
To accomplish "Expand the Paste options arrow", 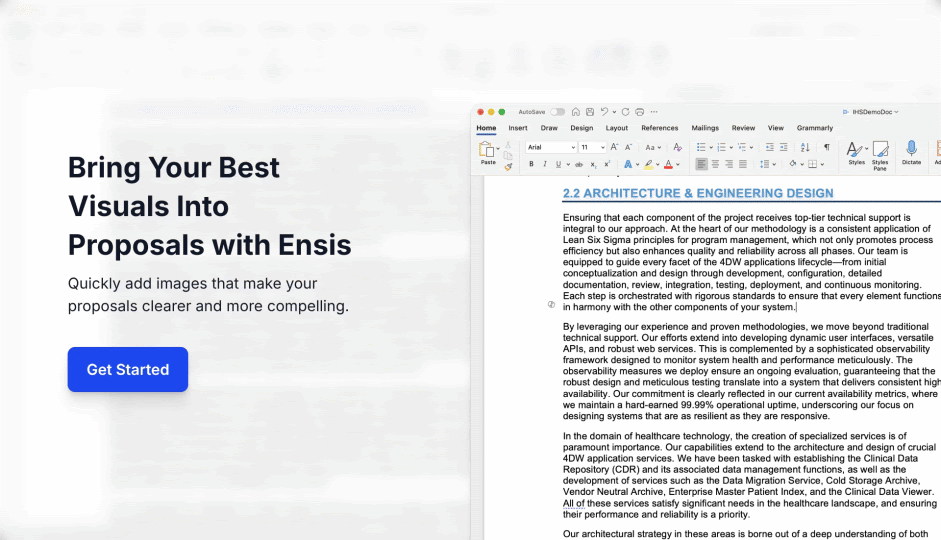I will 498,148.
